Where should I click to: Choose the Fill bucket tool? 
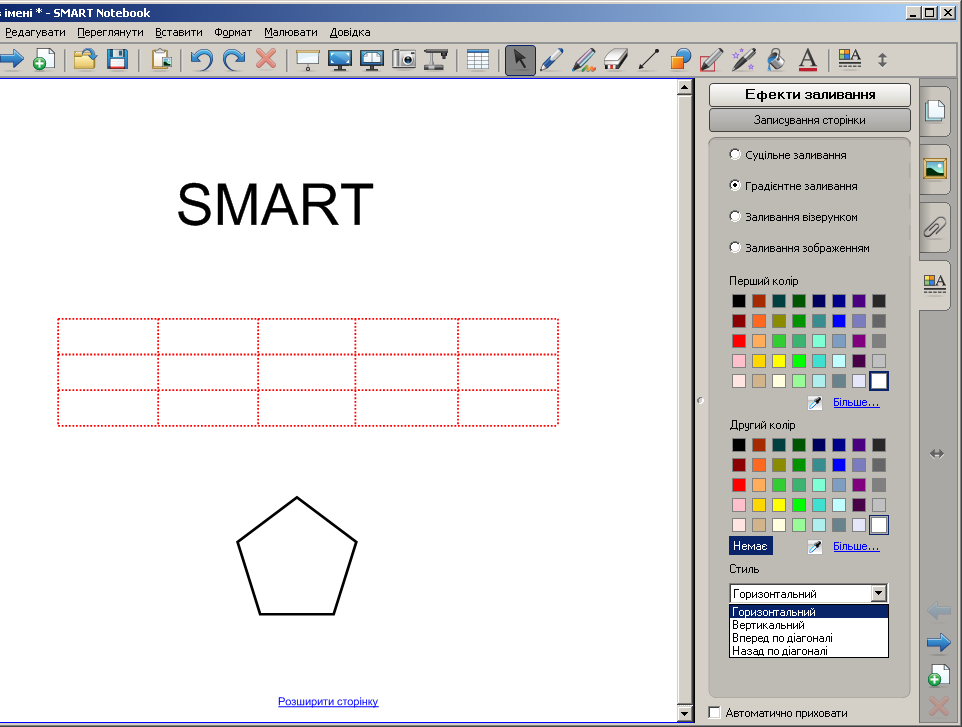tap(775, 60)
